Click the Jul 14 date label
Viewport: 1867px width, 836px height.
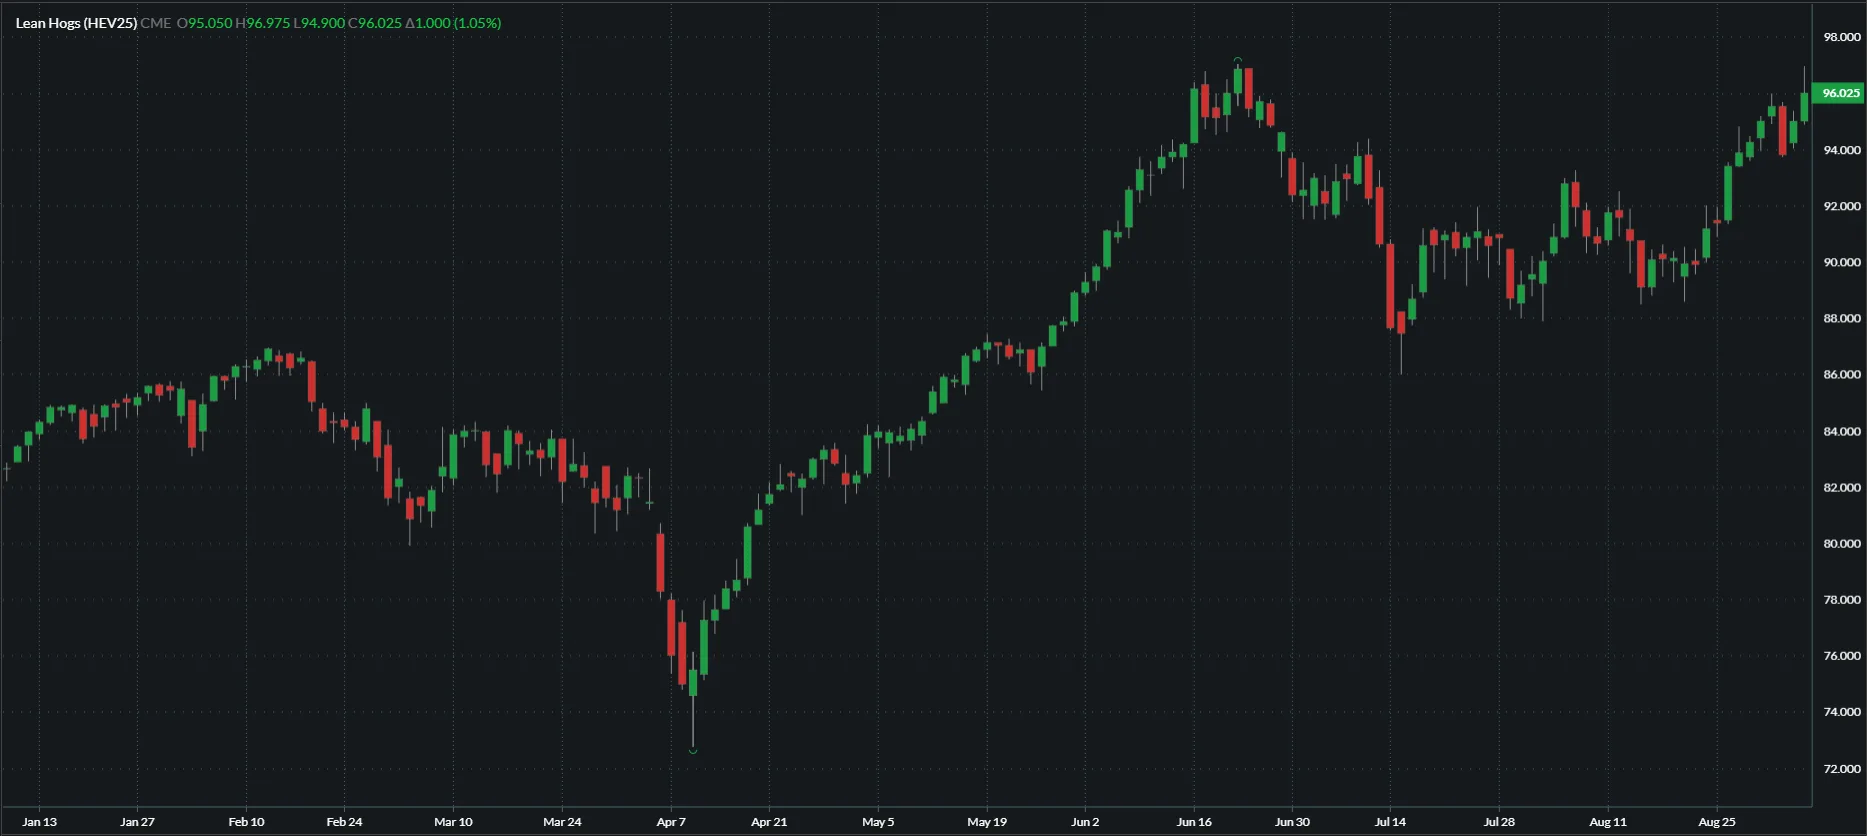pos(1390,822)
